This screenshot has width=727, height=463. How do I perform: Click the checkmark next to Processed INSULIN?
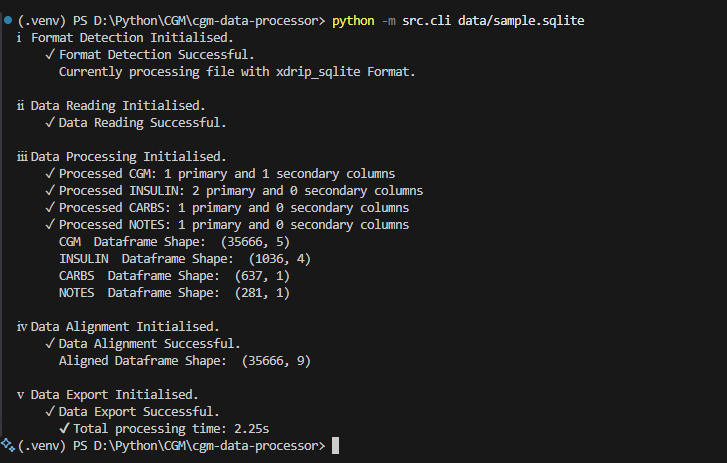click(50, 191)
